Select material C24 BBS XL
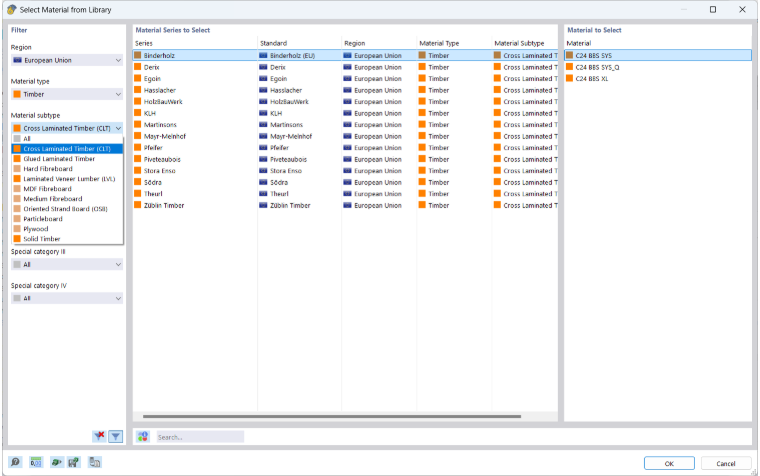760x476 pixels. pos(658,79)
